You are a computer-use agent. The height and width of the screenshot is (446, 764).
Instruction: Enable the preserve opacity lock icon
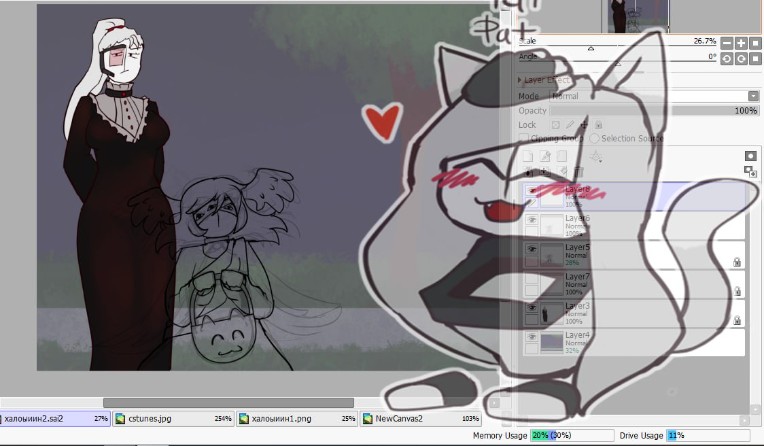tap(555, 125)
